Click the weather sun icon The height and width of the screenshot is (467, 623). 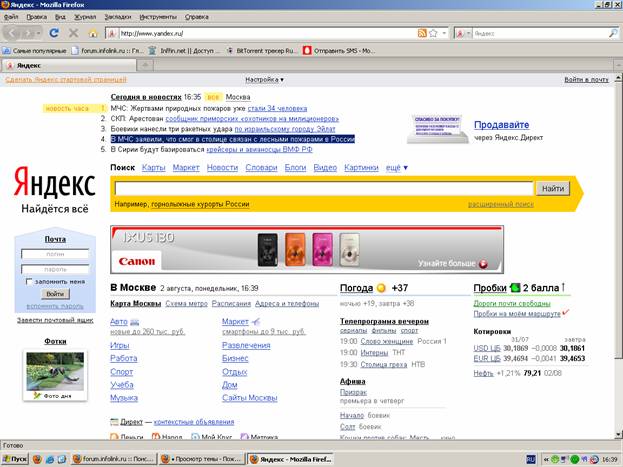click(381, 288)
